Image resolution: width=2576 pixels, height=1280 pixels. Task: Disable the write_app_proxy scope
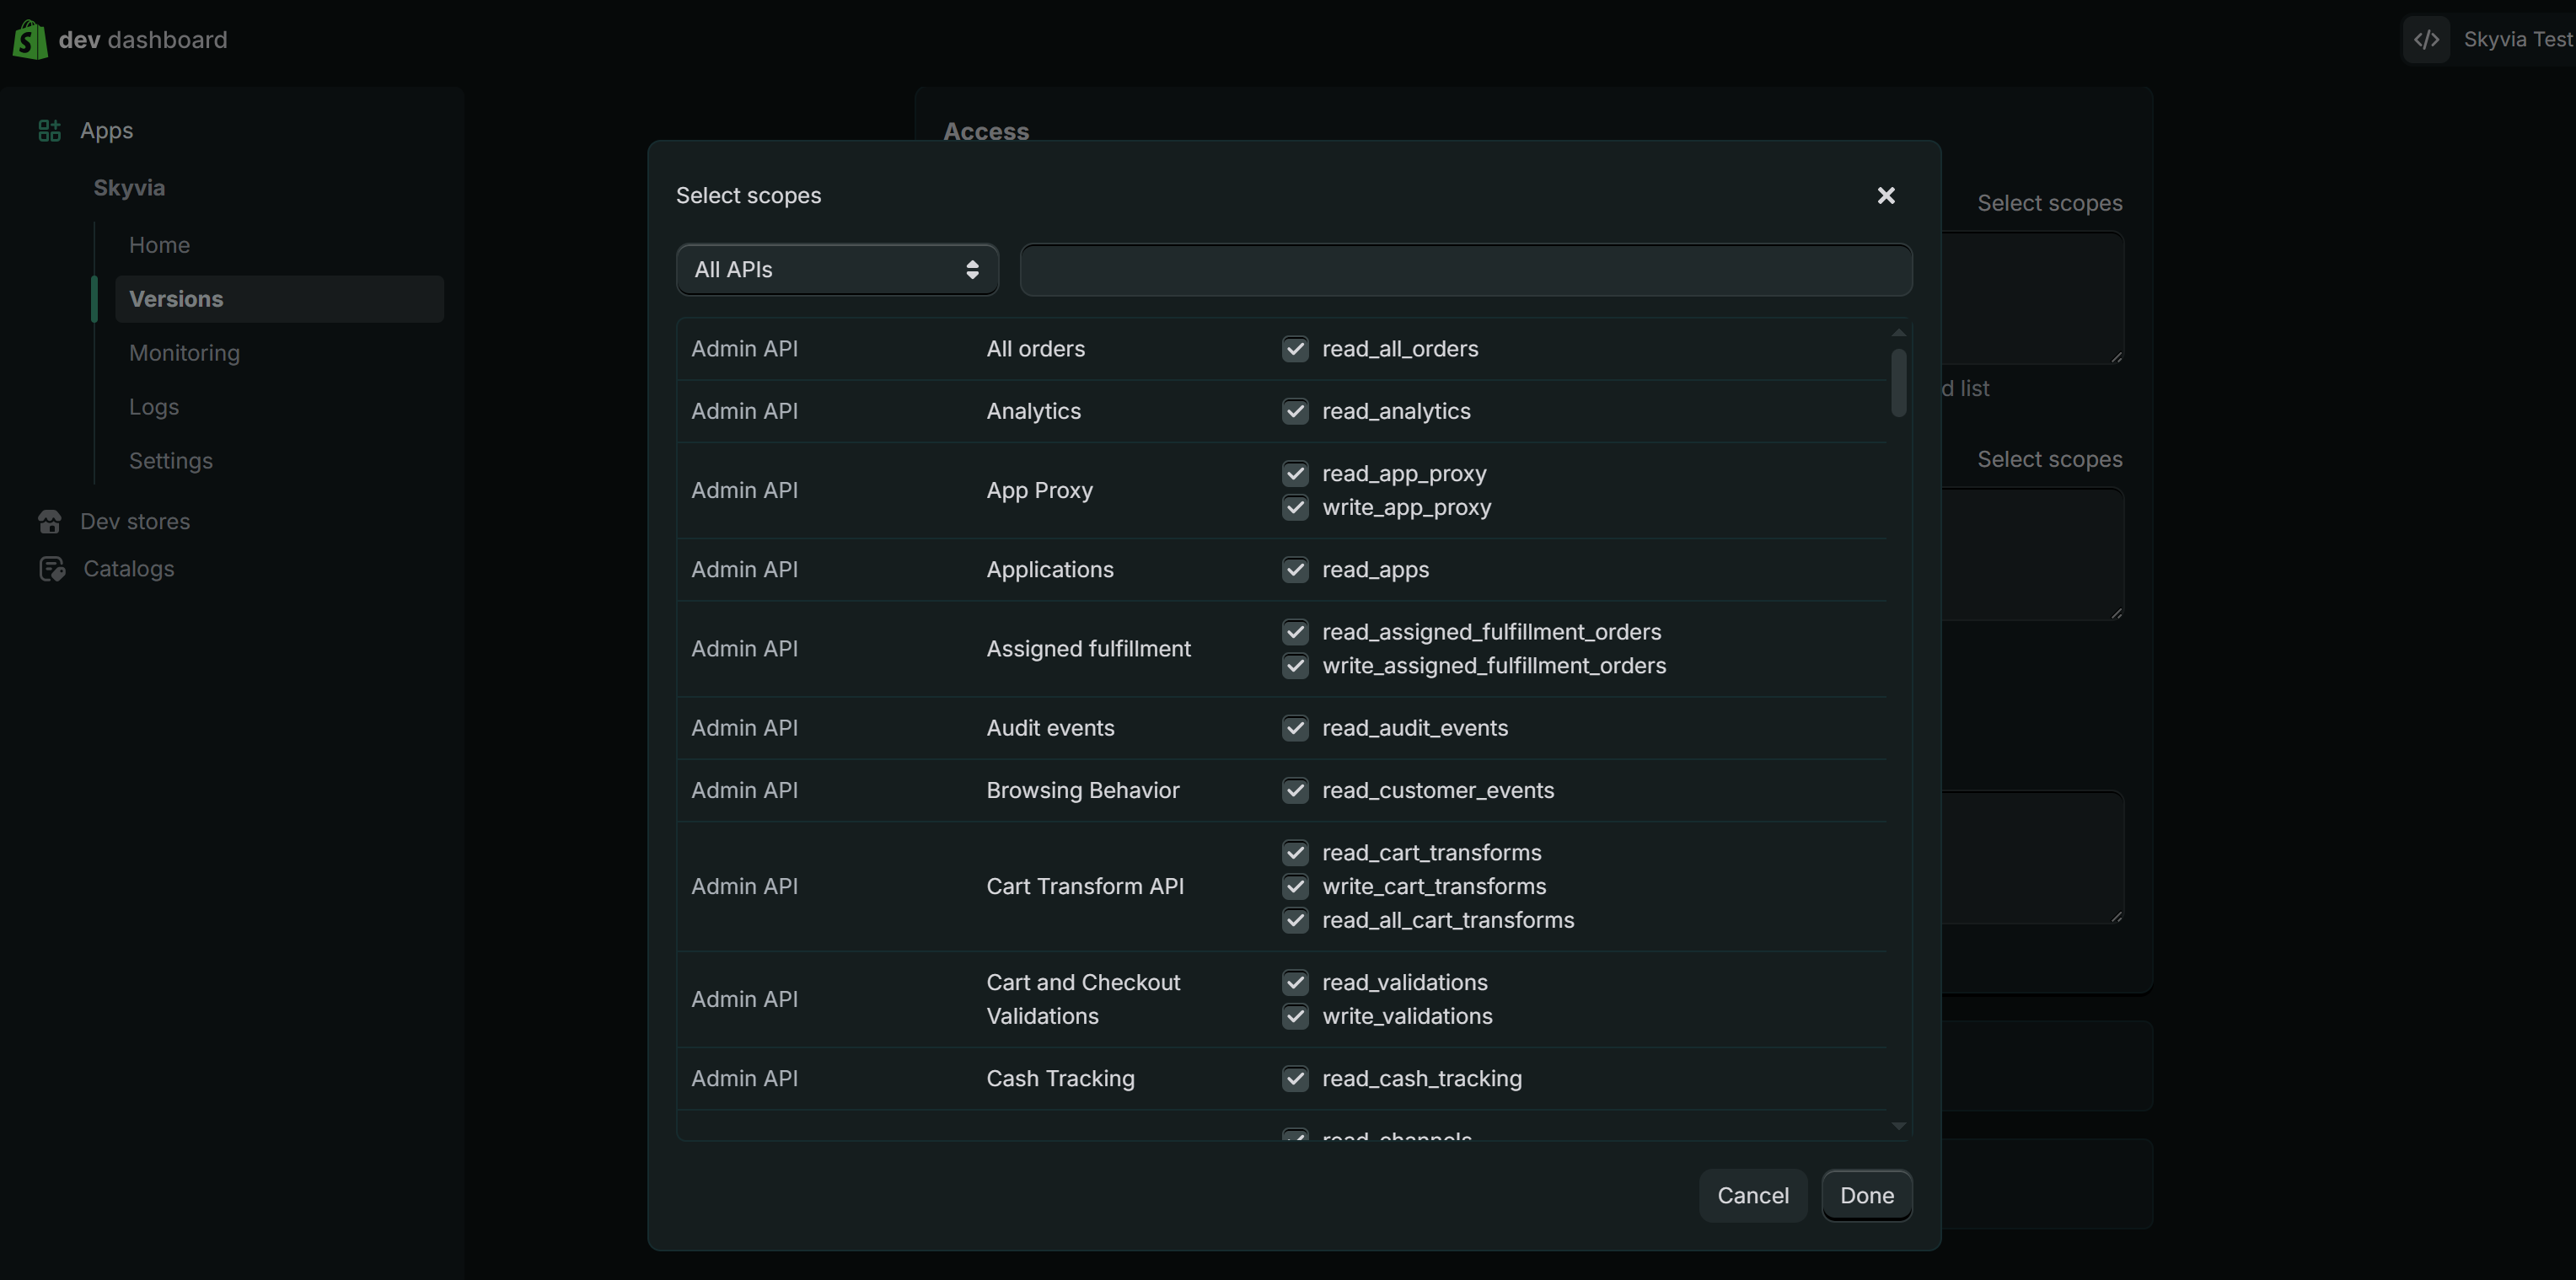pyautogui.click(x=1295, y=508)
